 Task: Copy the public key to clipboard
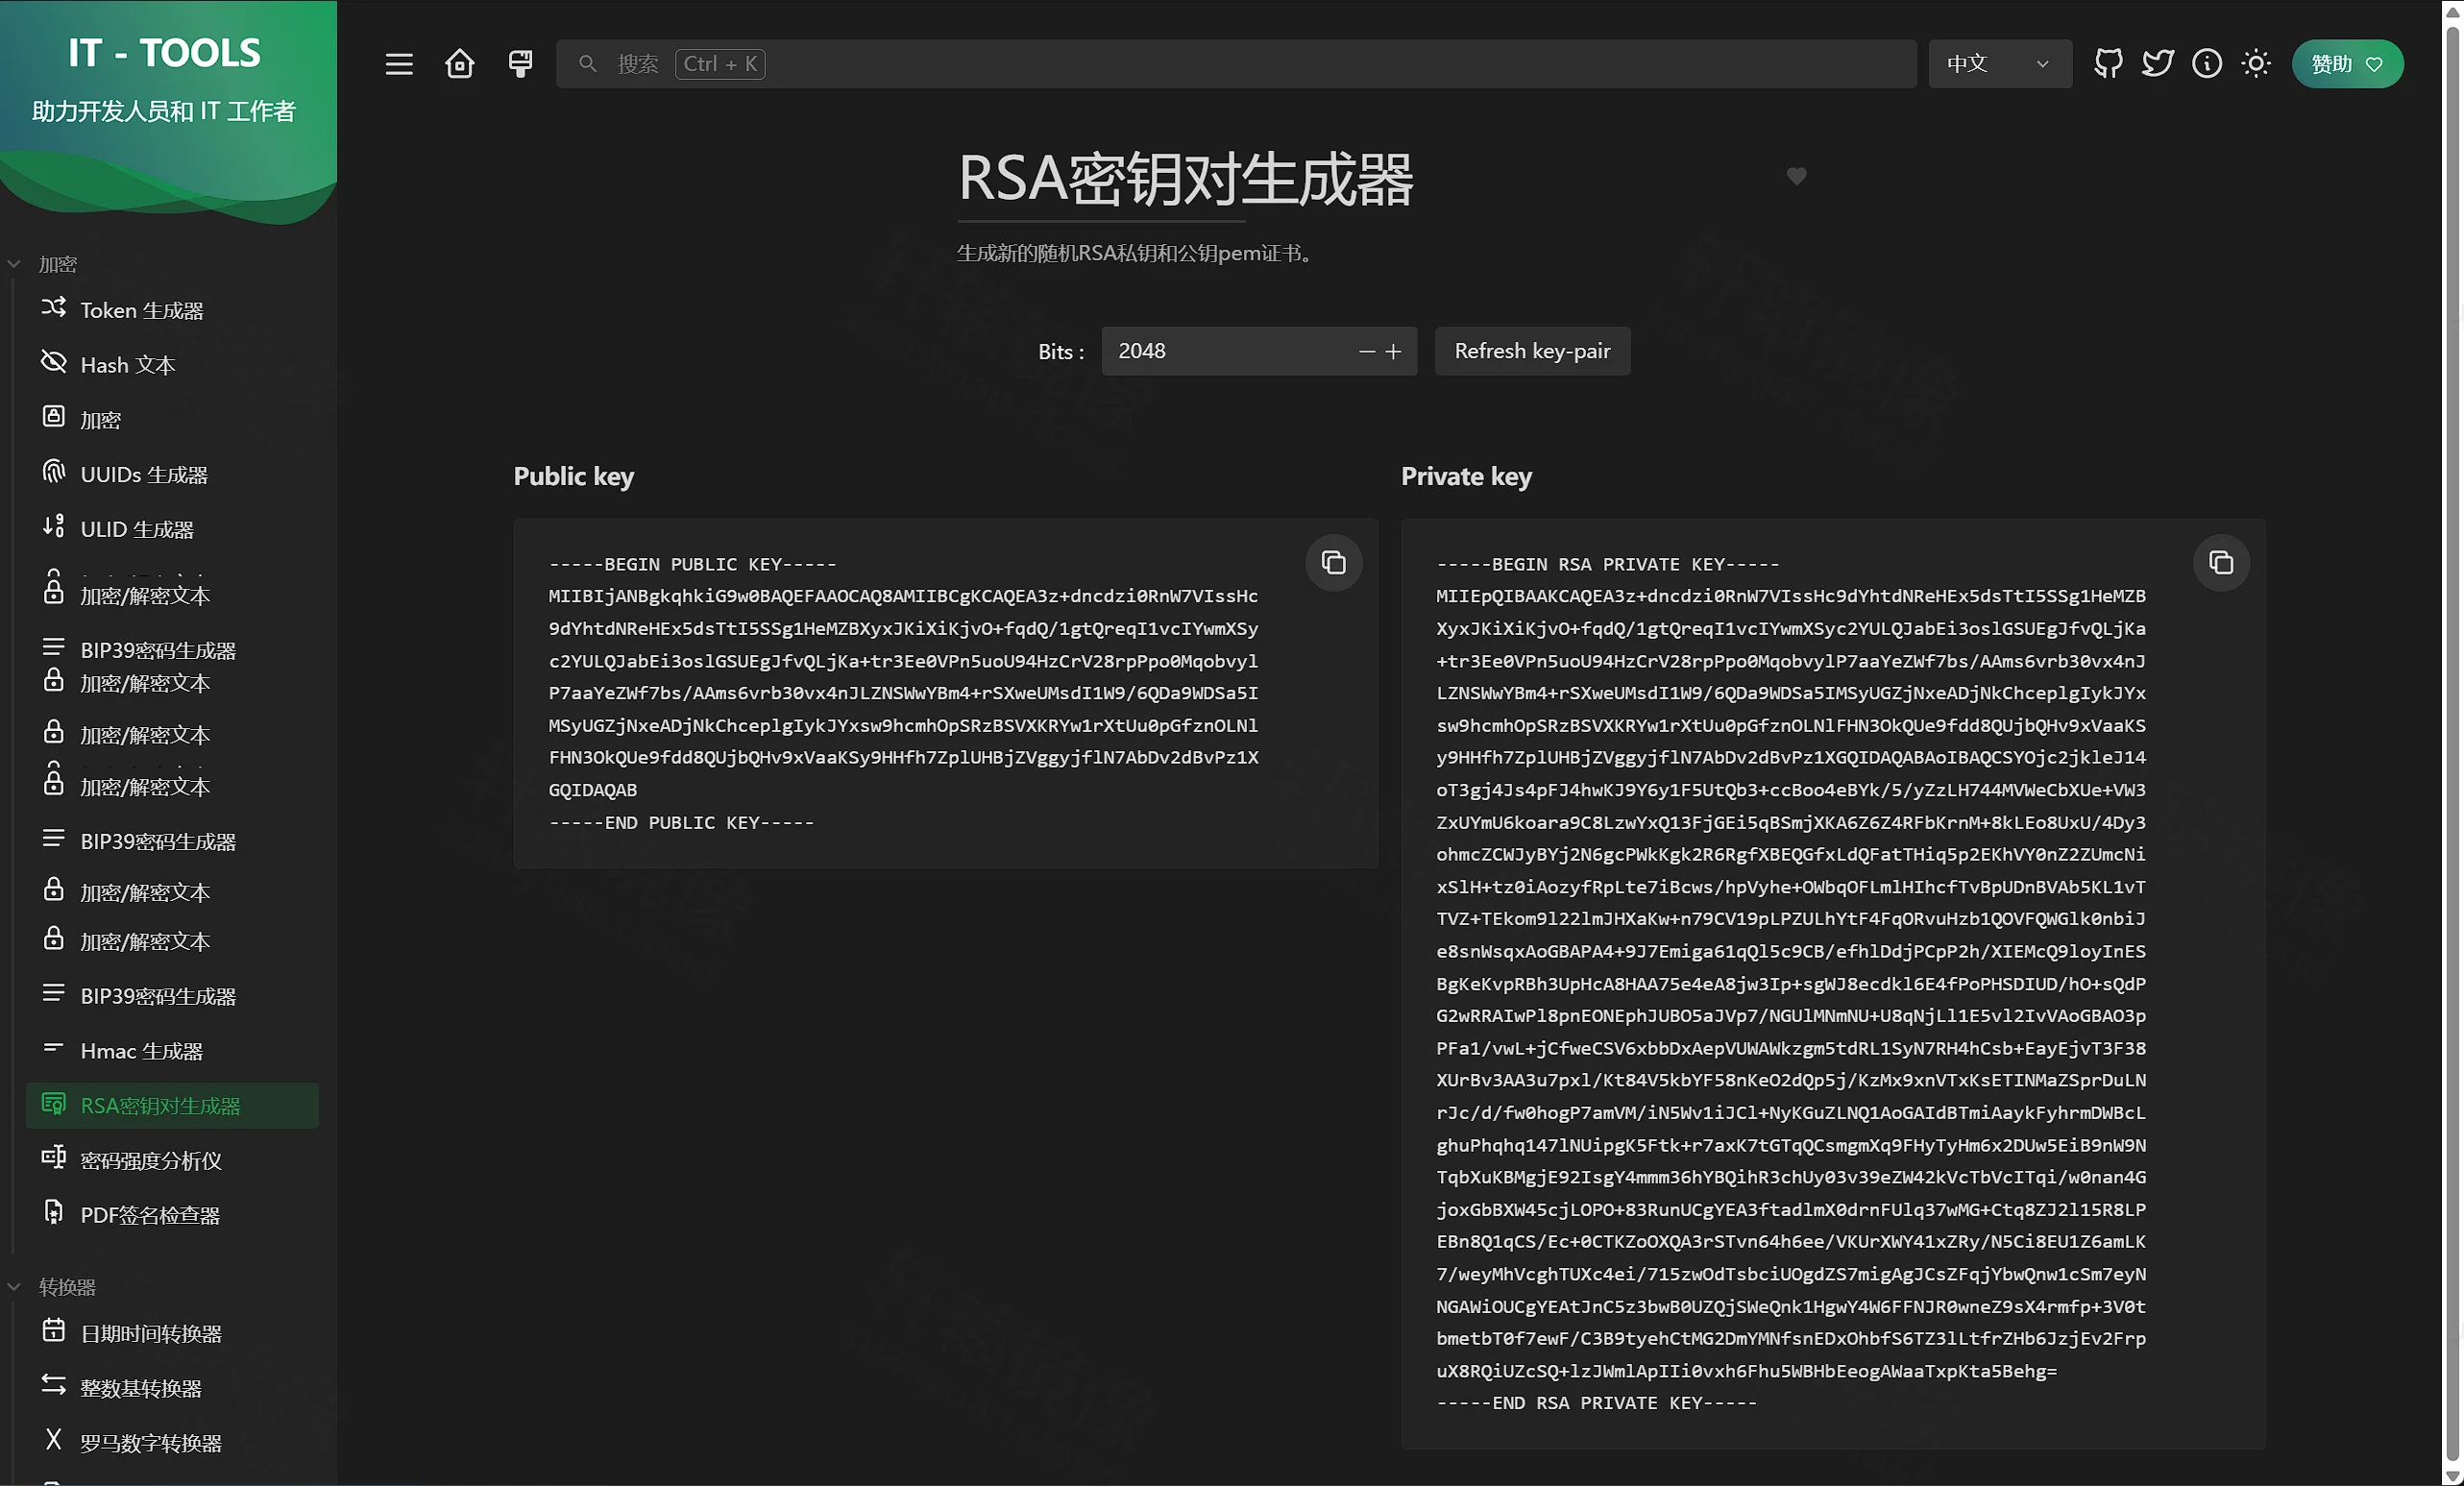[1334, 563]
